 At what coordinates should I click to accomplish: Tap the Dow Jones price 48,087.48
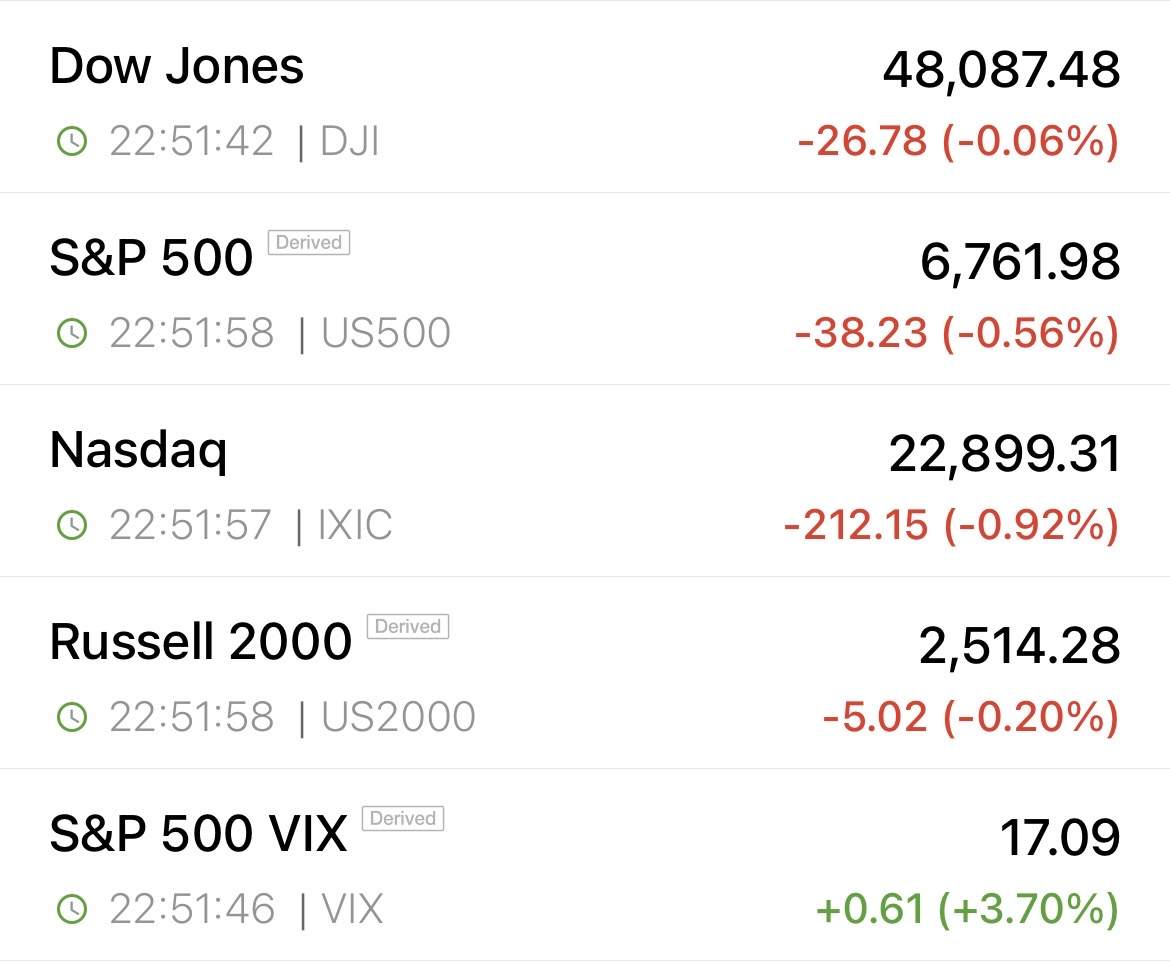click(1001, 70)
